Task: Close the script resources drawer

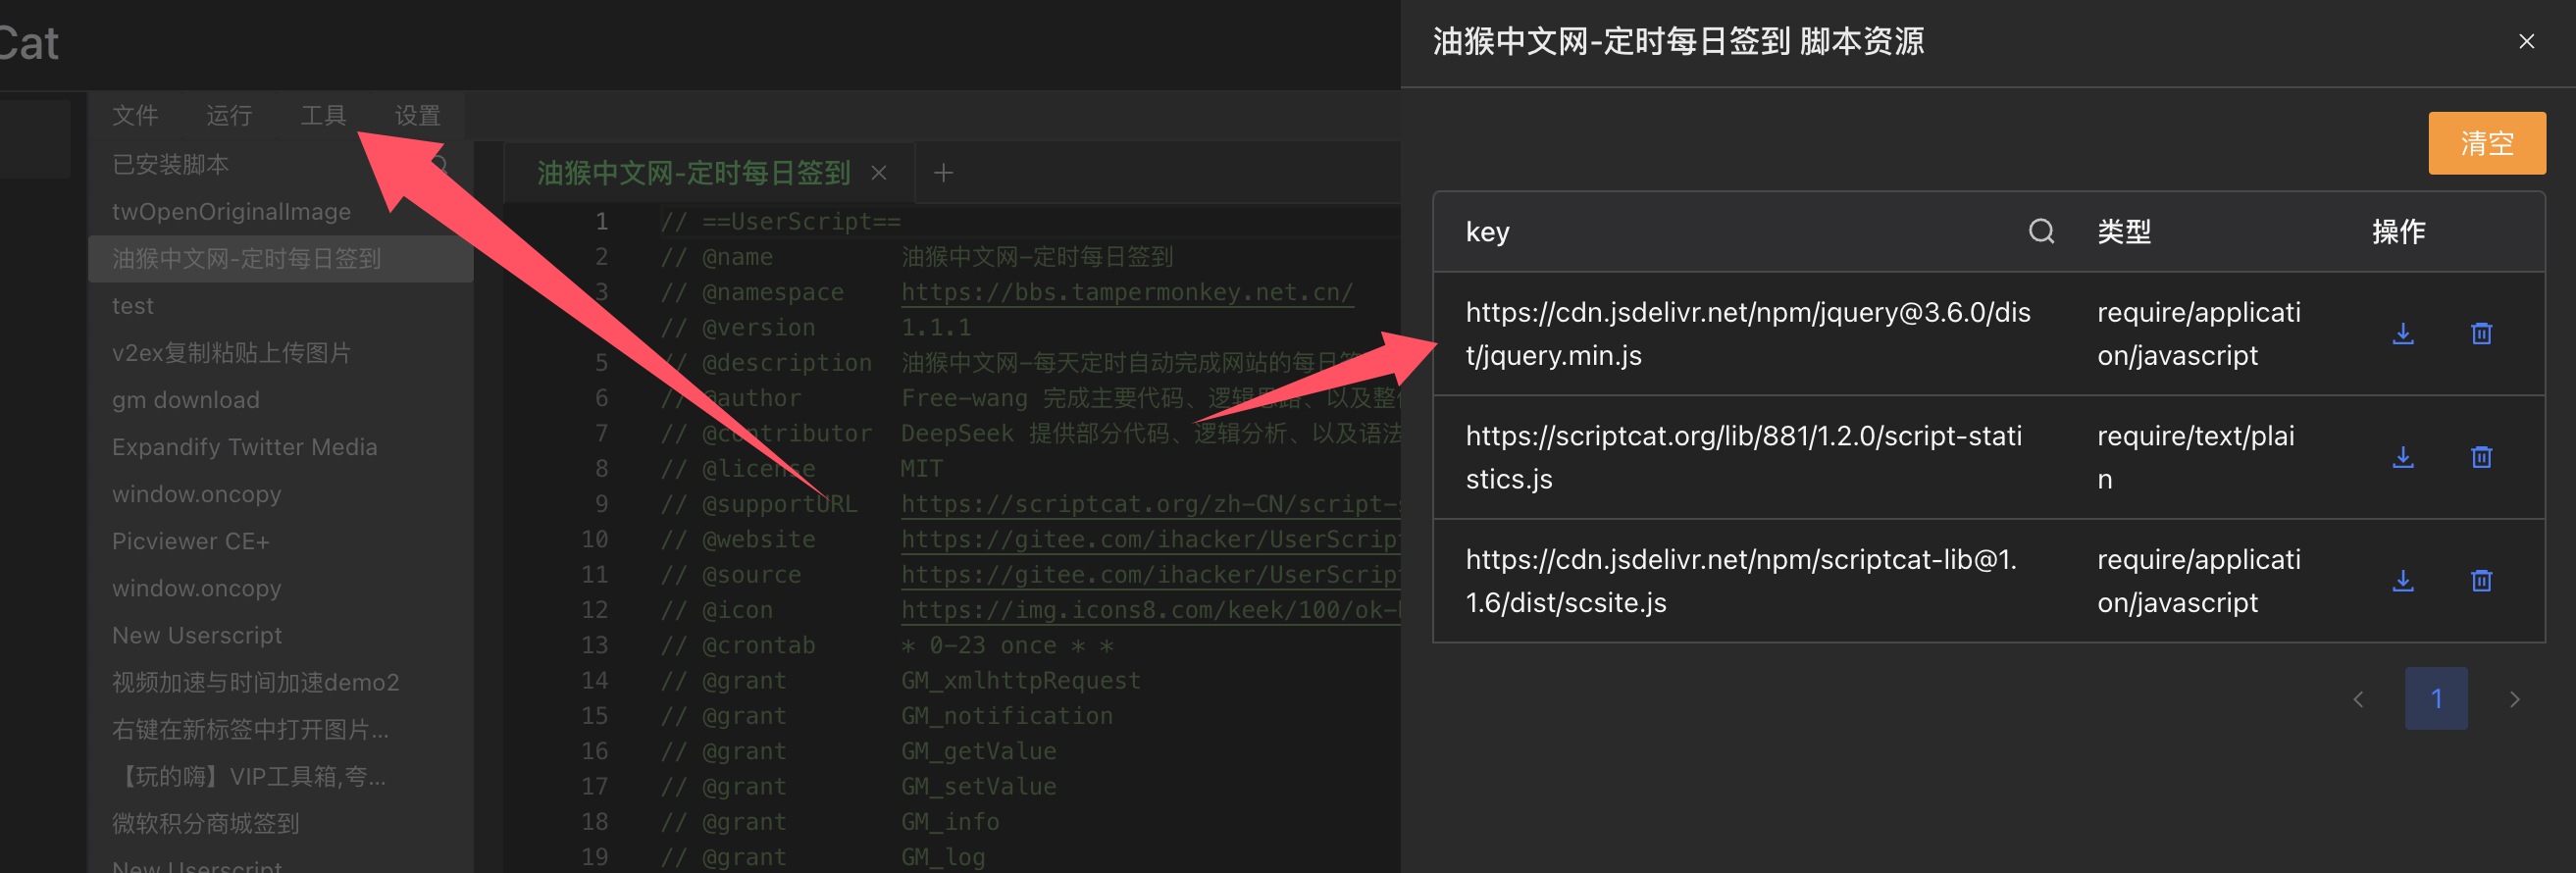Action: pyautogui.click(x=2526, y=42)
